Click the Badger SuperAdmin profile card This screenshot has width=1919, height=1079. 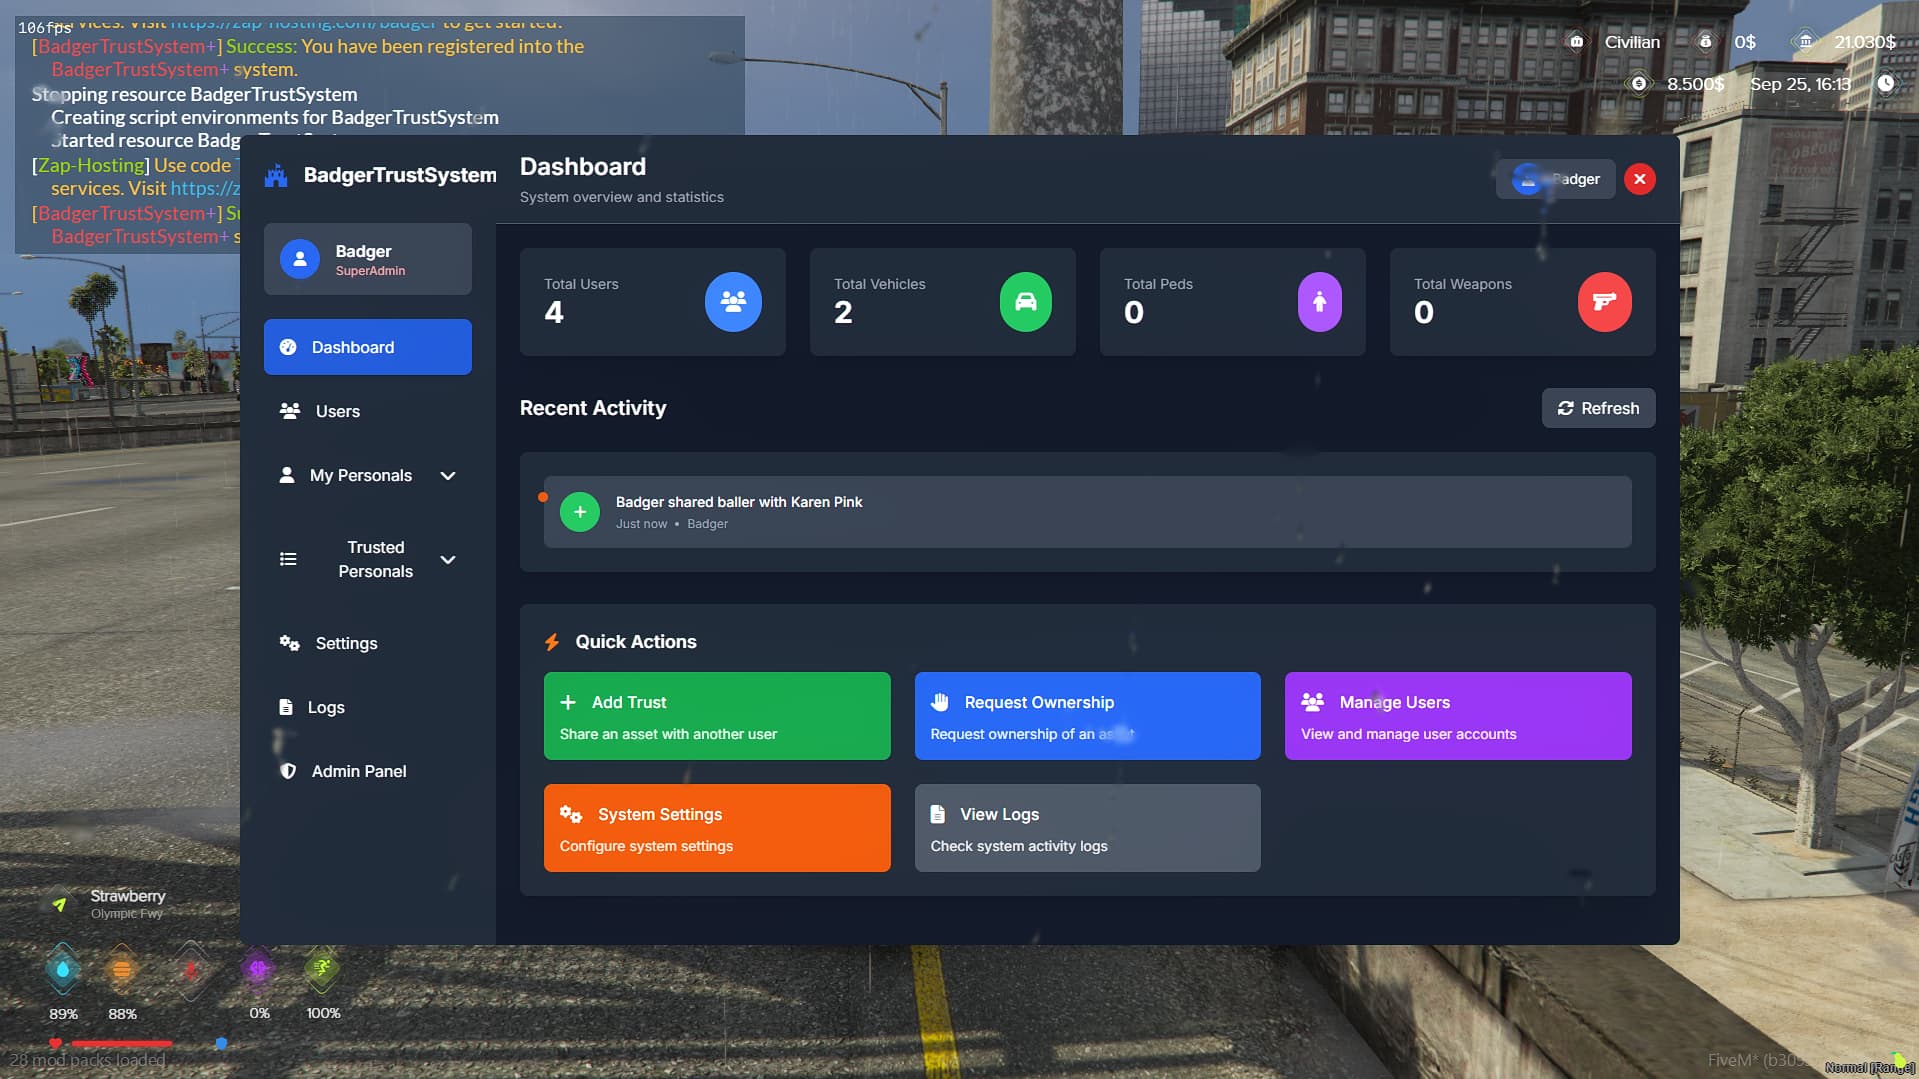coord(368,259)
